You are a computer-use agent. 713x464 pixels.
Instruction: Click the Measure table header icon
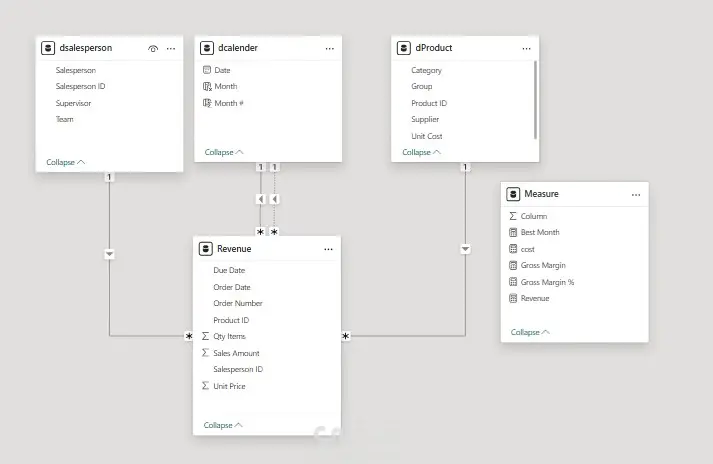click(x=514, y=194)
